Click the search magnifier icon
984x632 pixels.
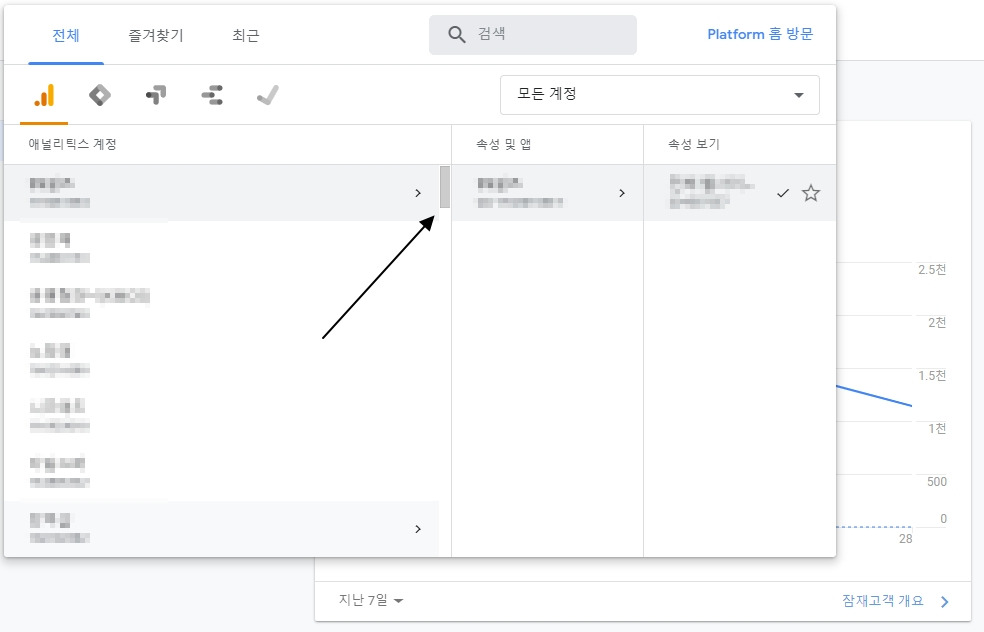457,34
